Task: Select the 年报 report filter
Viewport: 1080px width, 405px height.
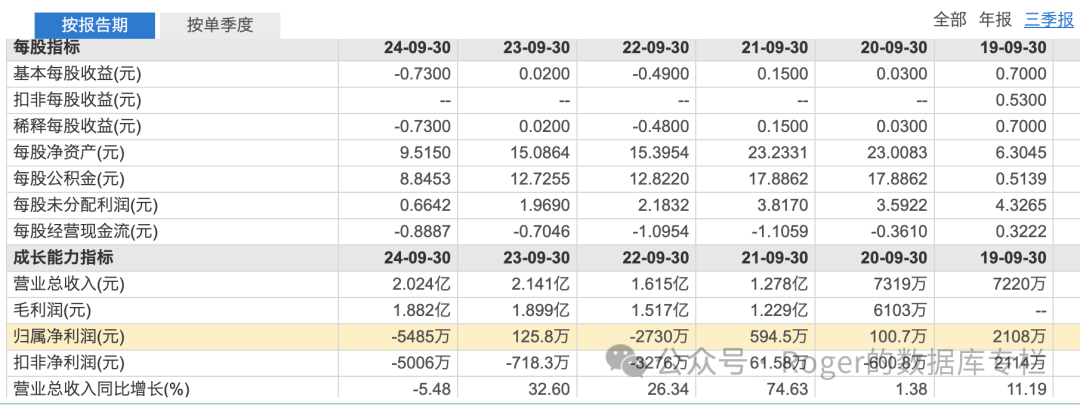Action: click(x=995, y=19)
